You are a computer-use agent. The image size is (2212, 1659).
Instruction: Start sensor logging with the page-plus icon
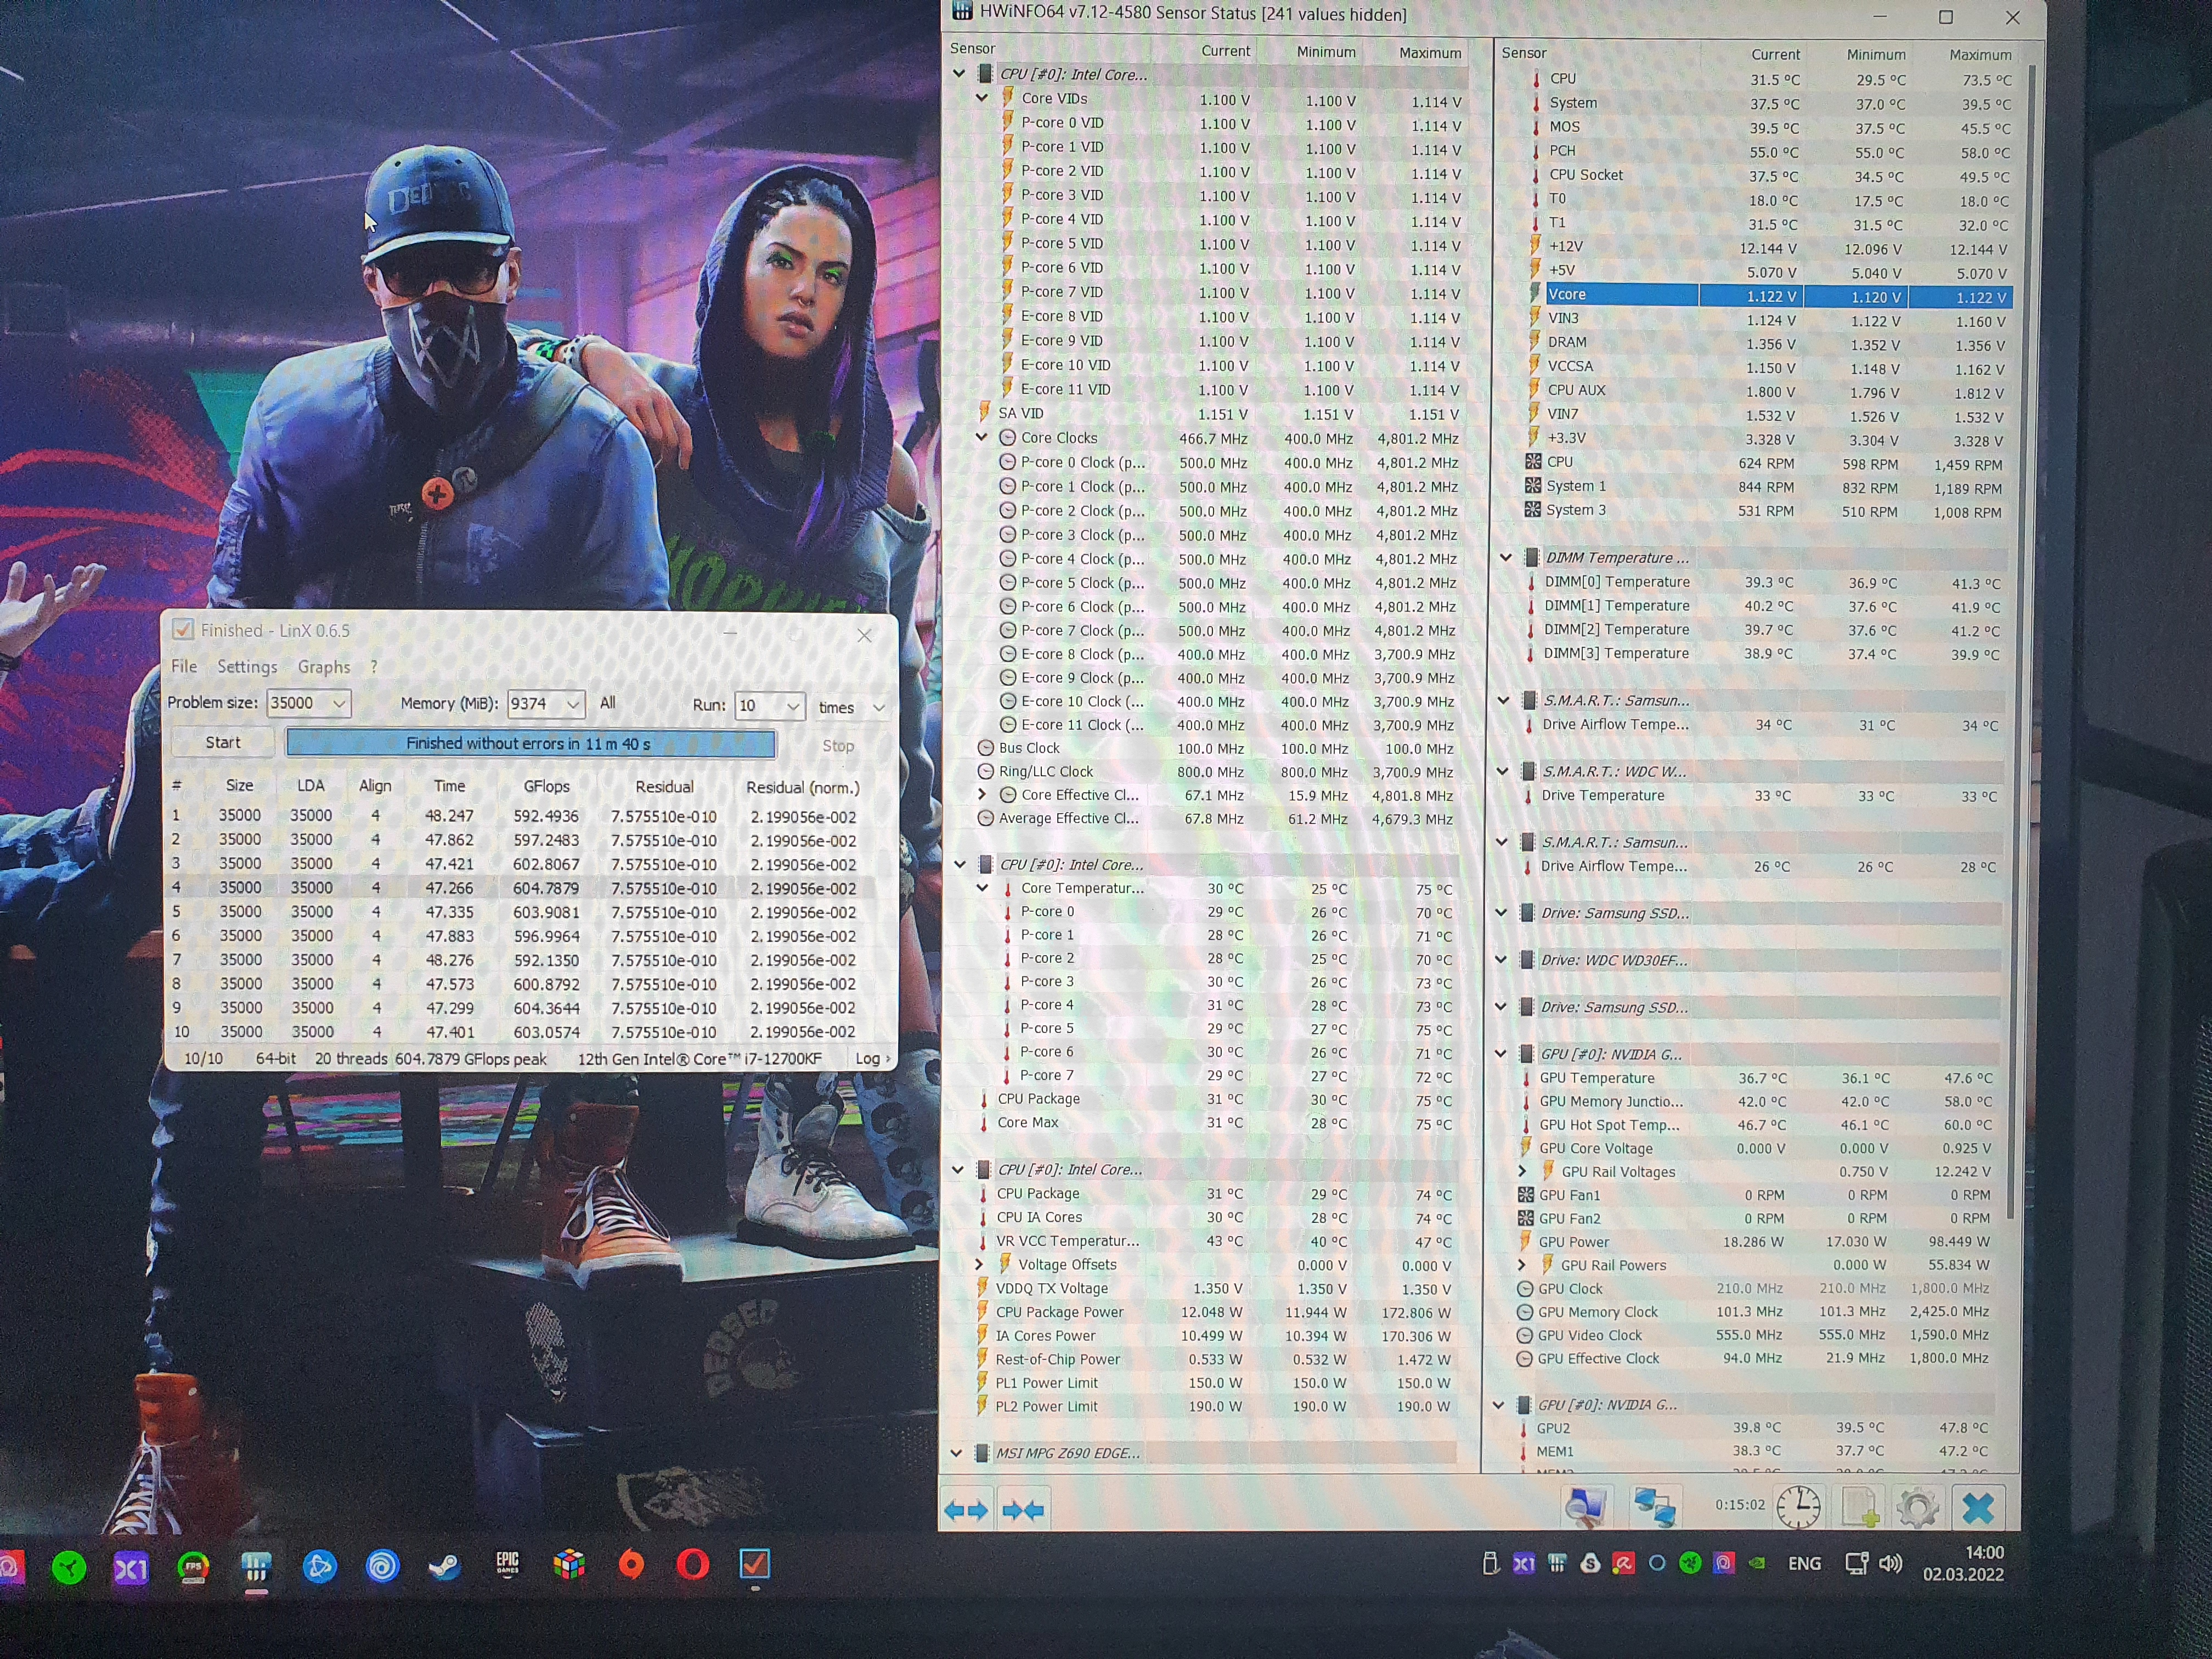1858,1507
